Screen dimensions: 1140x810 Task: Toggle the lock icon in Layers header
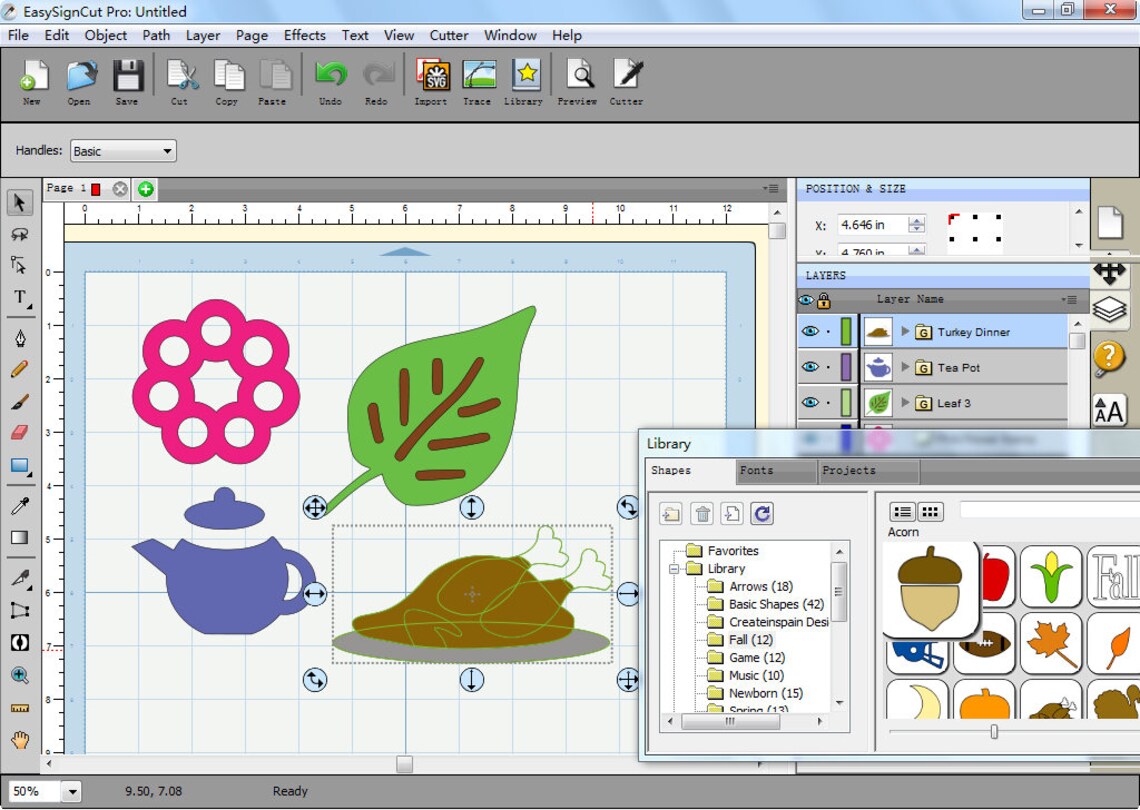pyautogui.click(x=823, y=300)
